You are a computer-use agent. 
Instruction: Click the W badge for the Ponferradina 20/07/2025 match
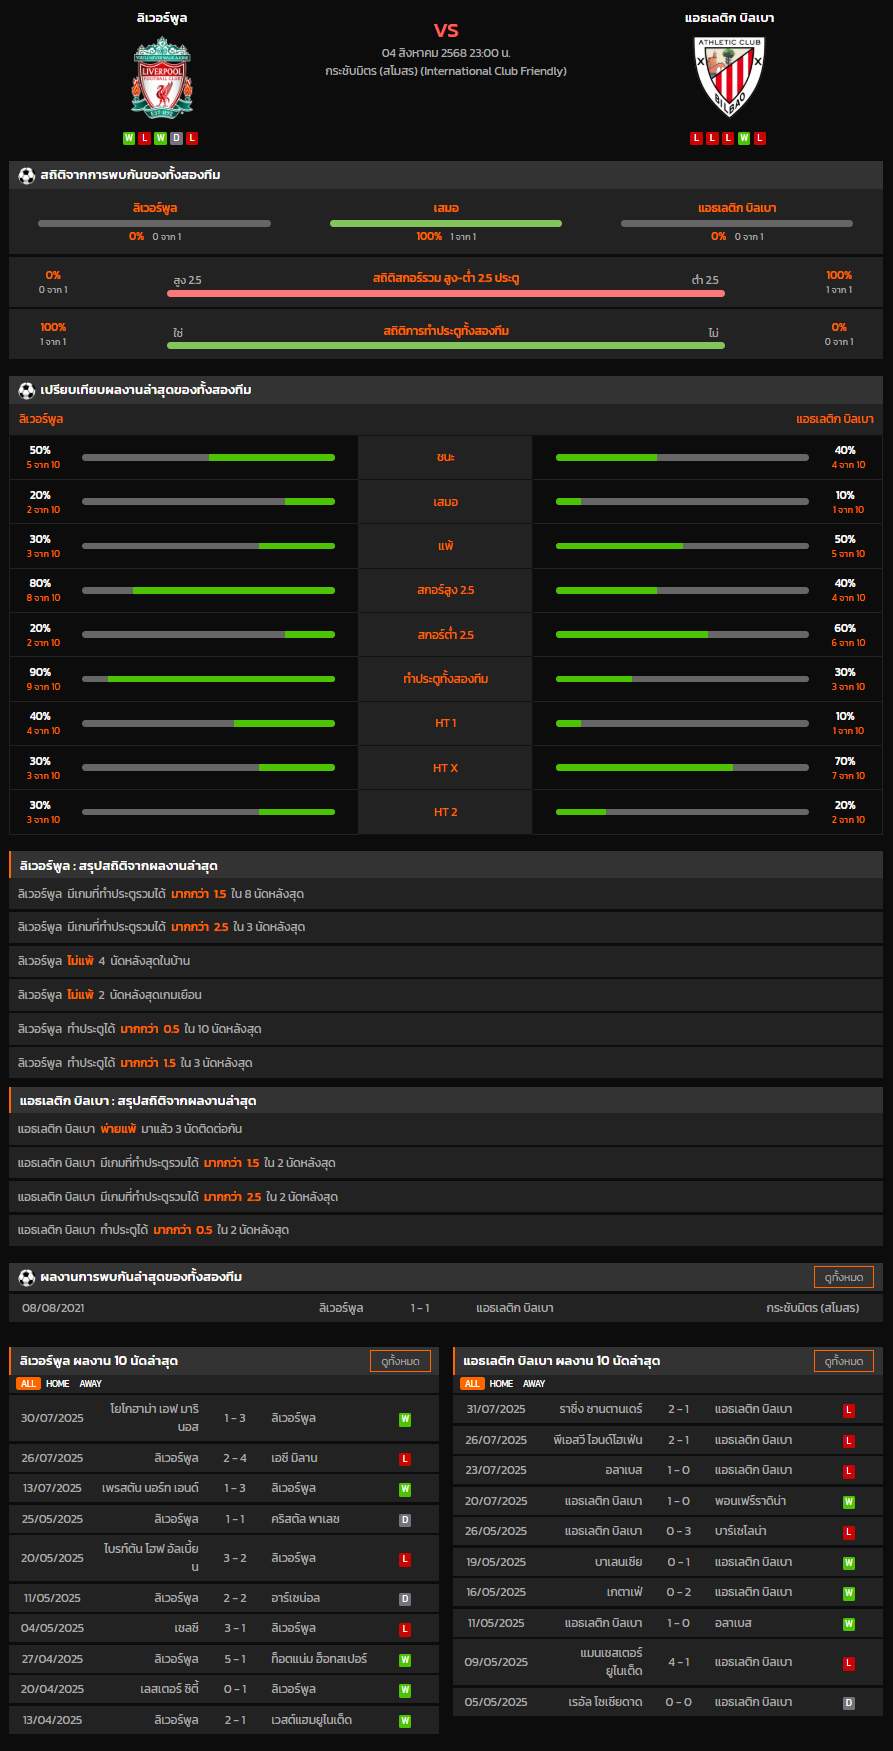(x=849, y=1502)
